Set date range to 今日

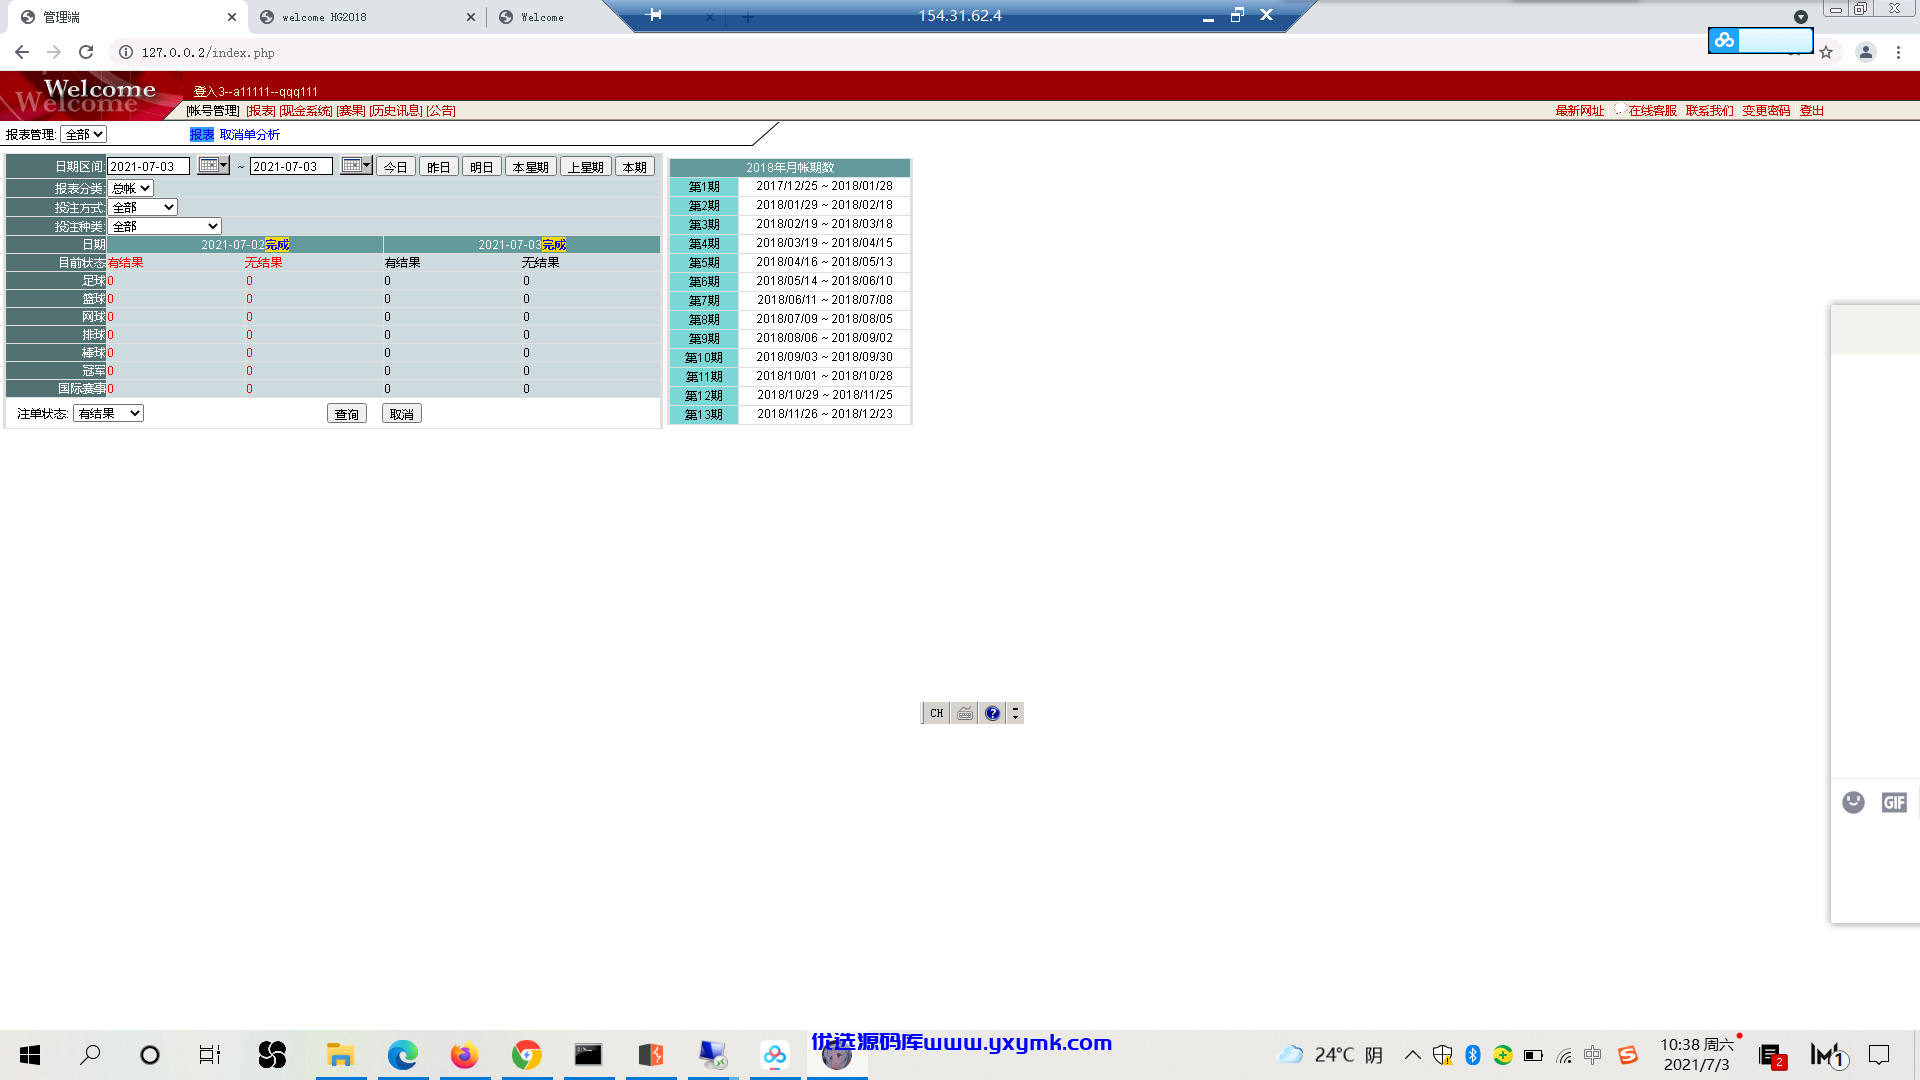coord(396,167)
